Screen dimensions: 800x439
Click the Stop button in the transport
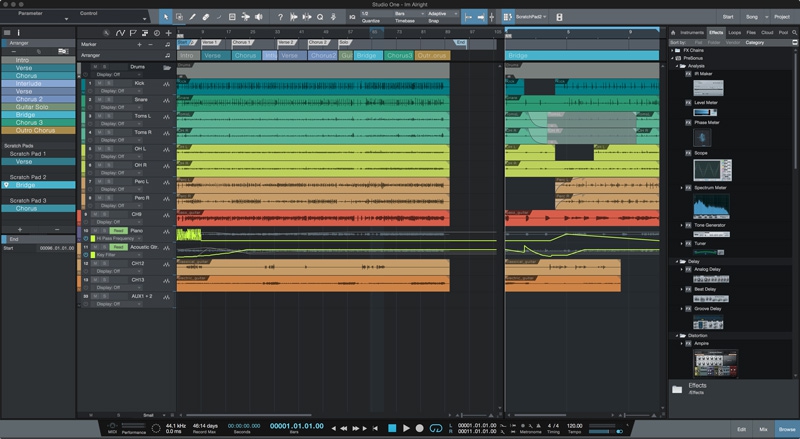coord(392,428)
